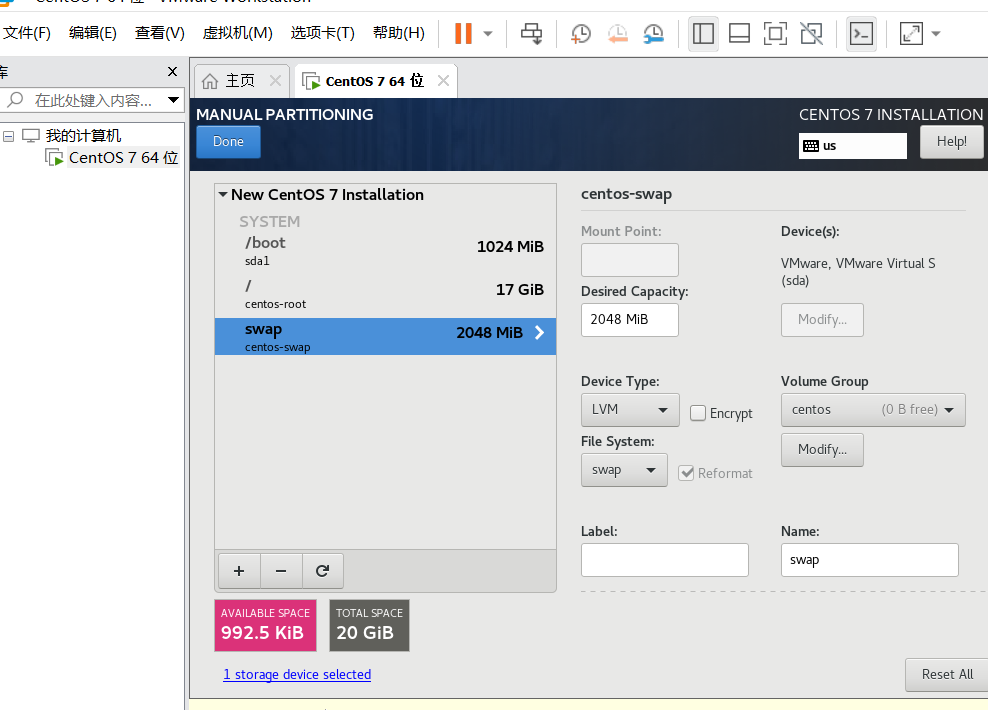Toggle the Reformat checkbox

coord(686,472)
